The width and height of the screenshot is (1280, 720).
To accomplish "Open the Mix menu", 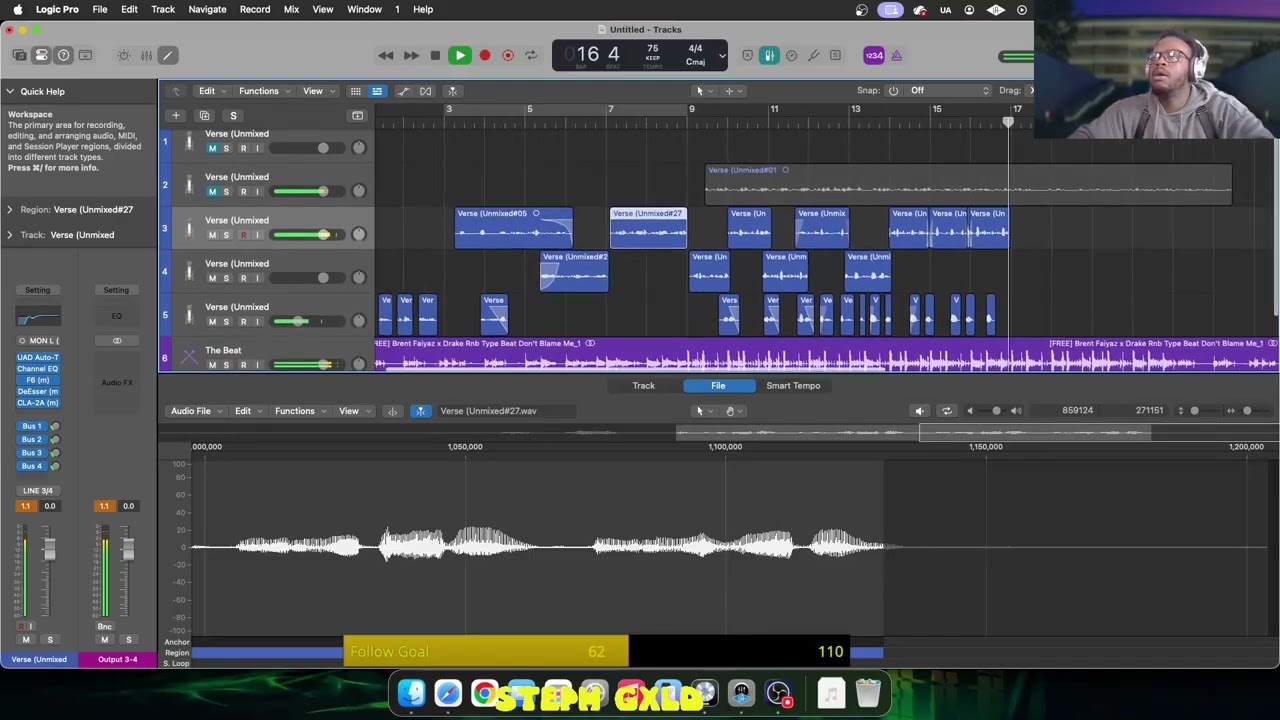I will [291, 9].
